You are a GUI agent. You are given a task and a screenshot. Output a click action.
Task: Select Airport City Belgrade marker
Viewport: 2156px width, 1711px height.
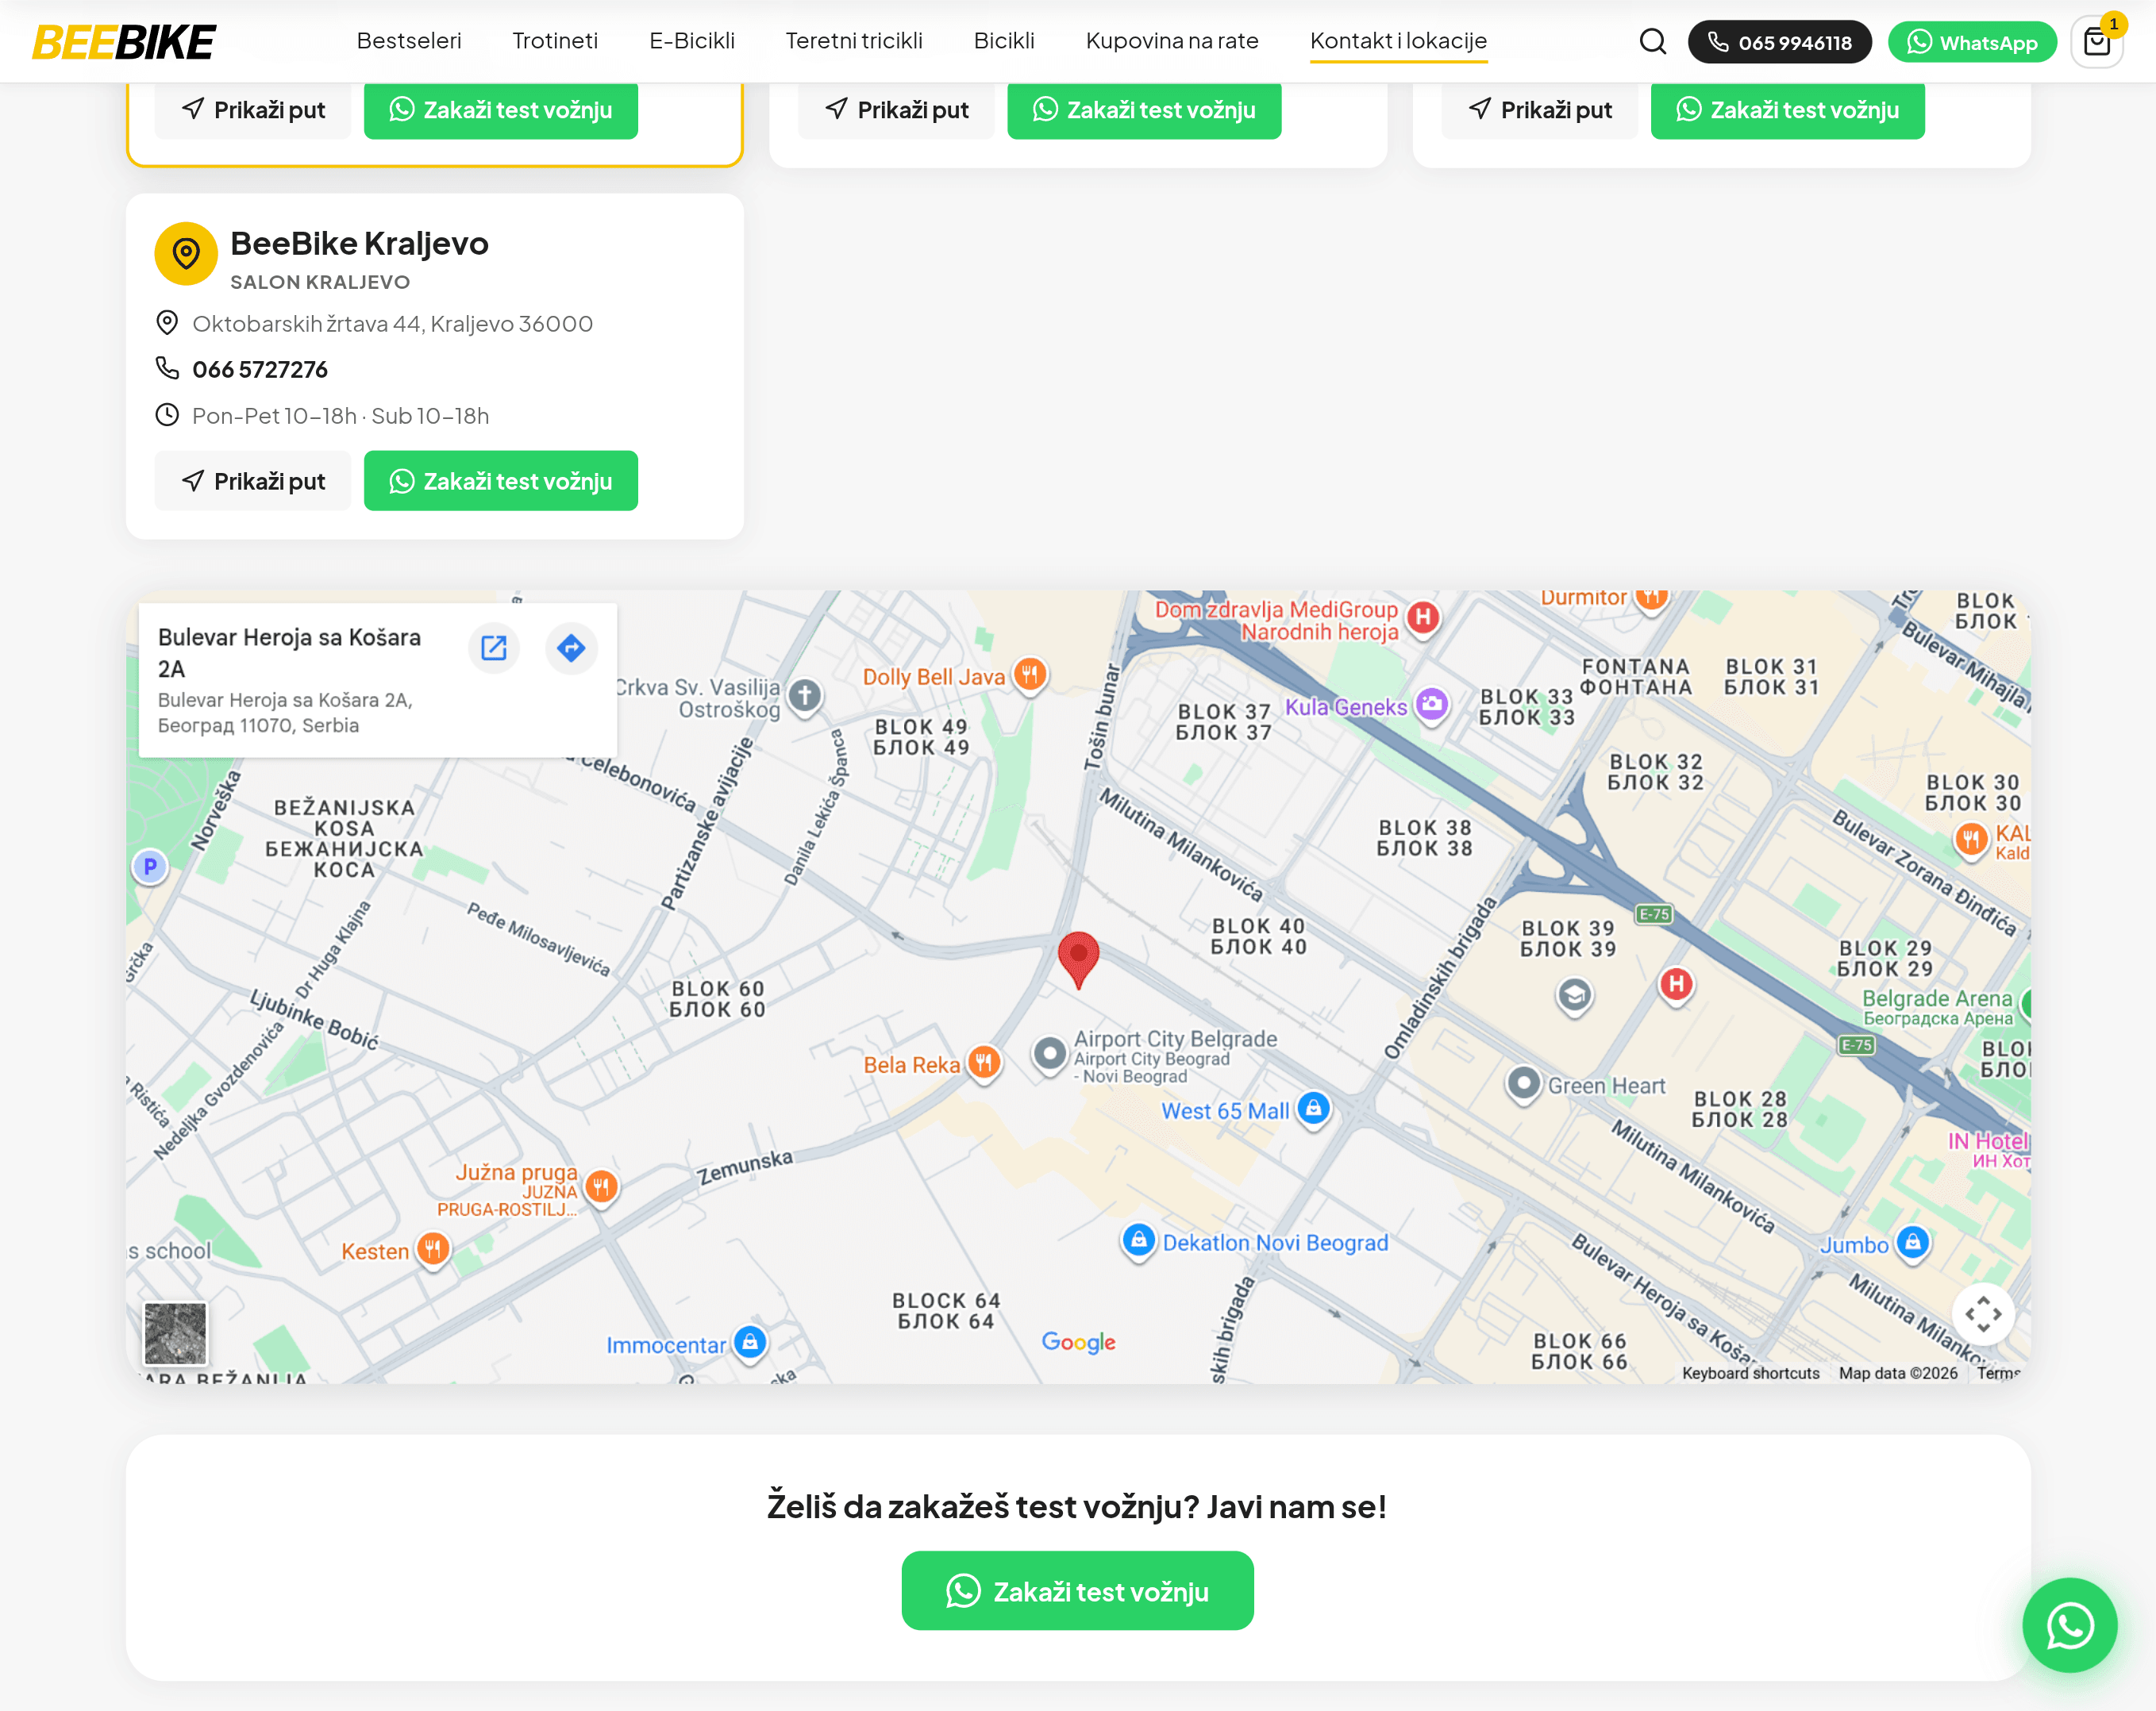pyautogui.click(x=1049, y=1054)
